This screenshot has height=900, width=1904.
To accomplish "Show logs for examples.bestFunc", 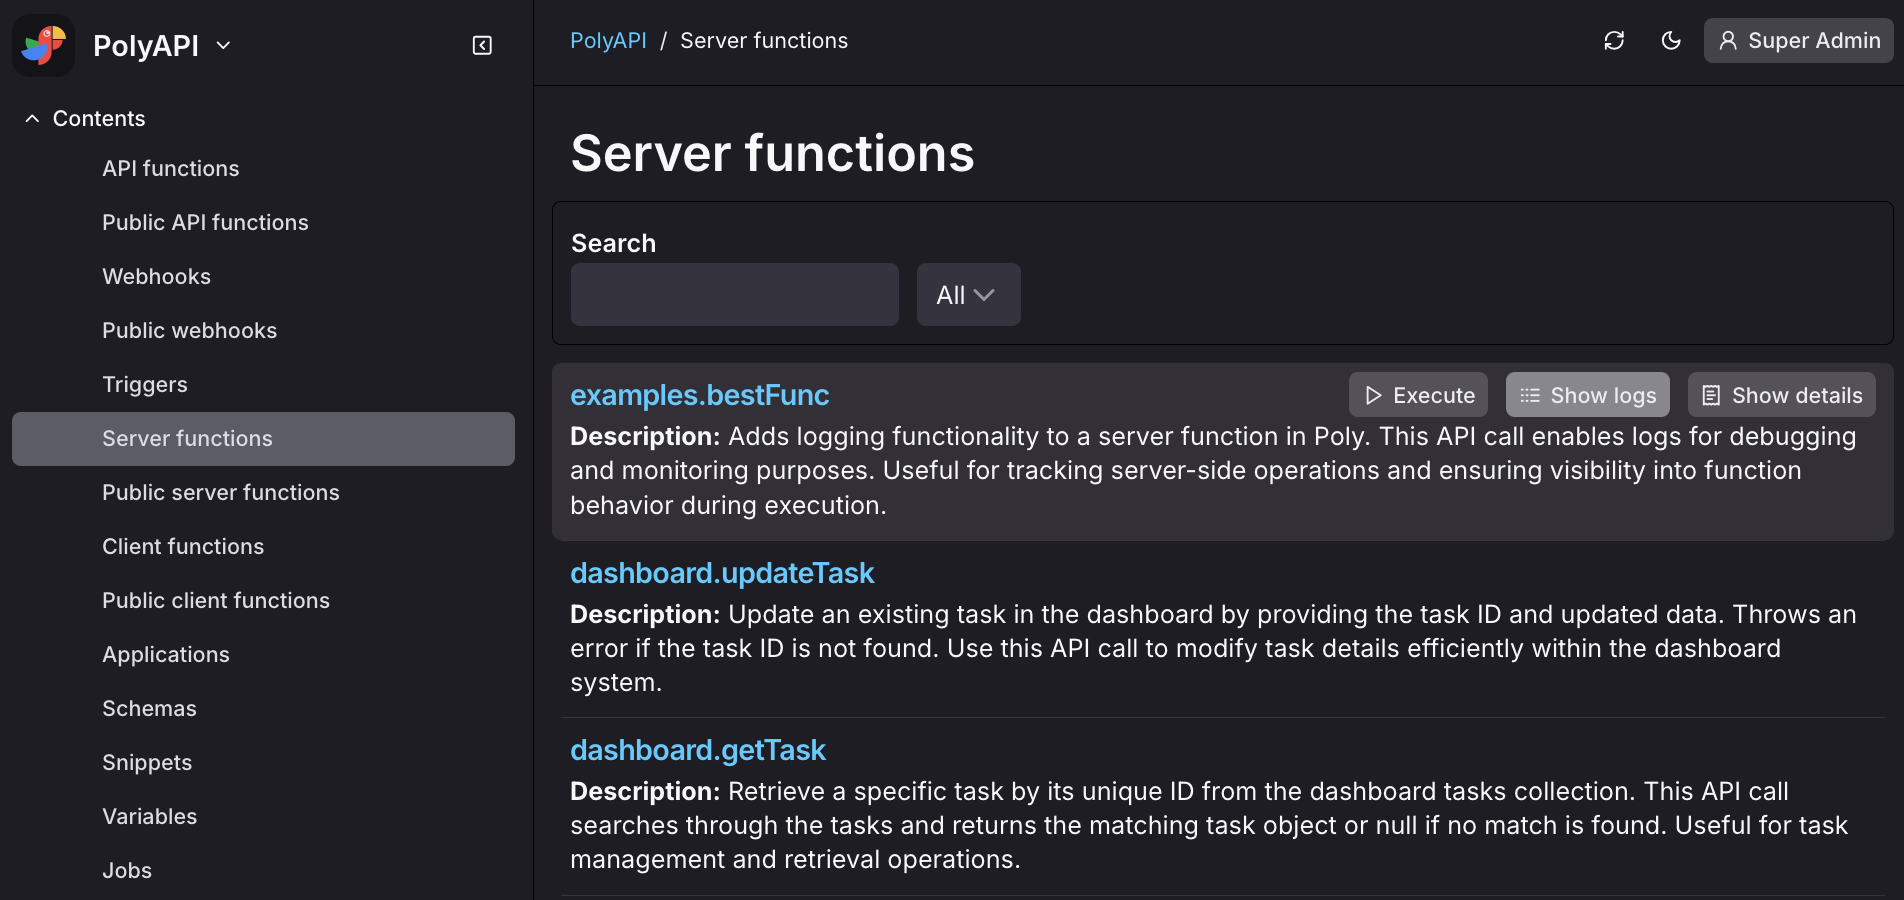I will (1588, 395).
